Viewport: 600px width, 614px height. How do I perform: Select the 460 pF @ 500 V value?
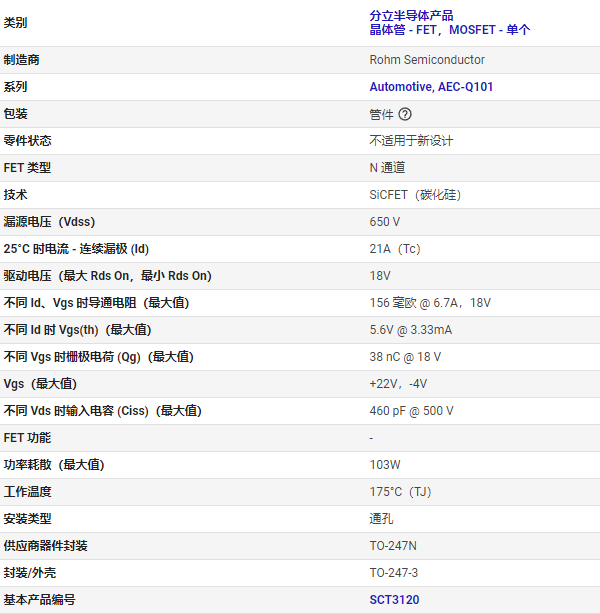click(x=411, y=411)
